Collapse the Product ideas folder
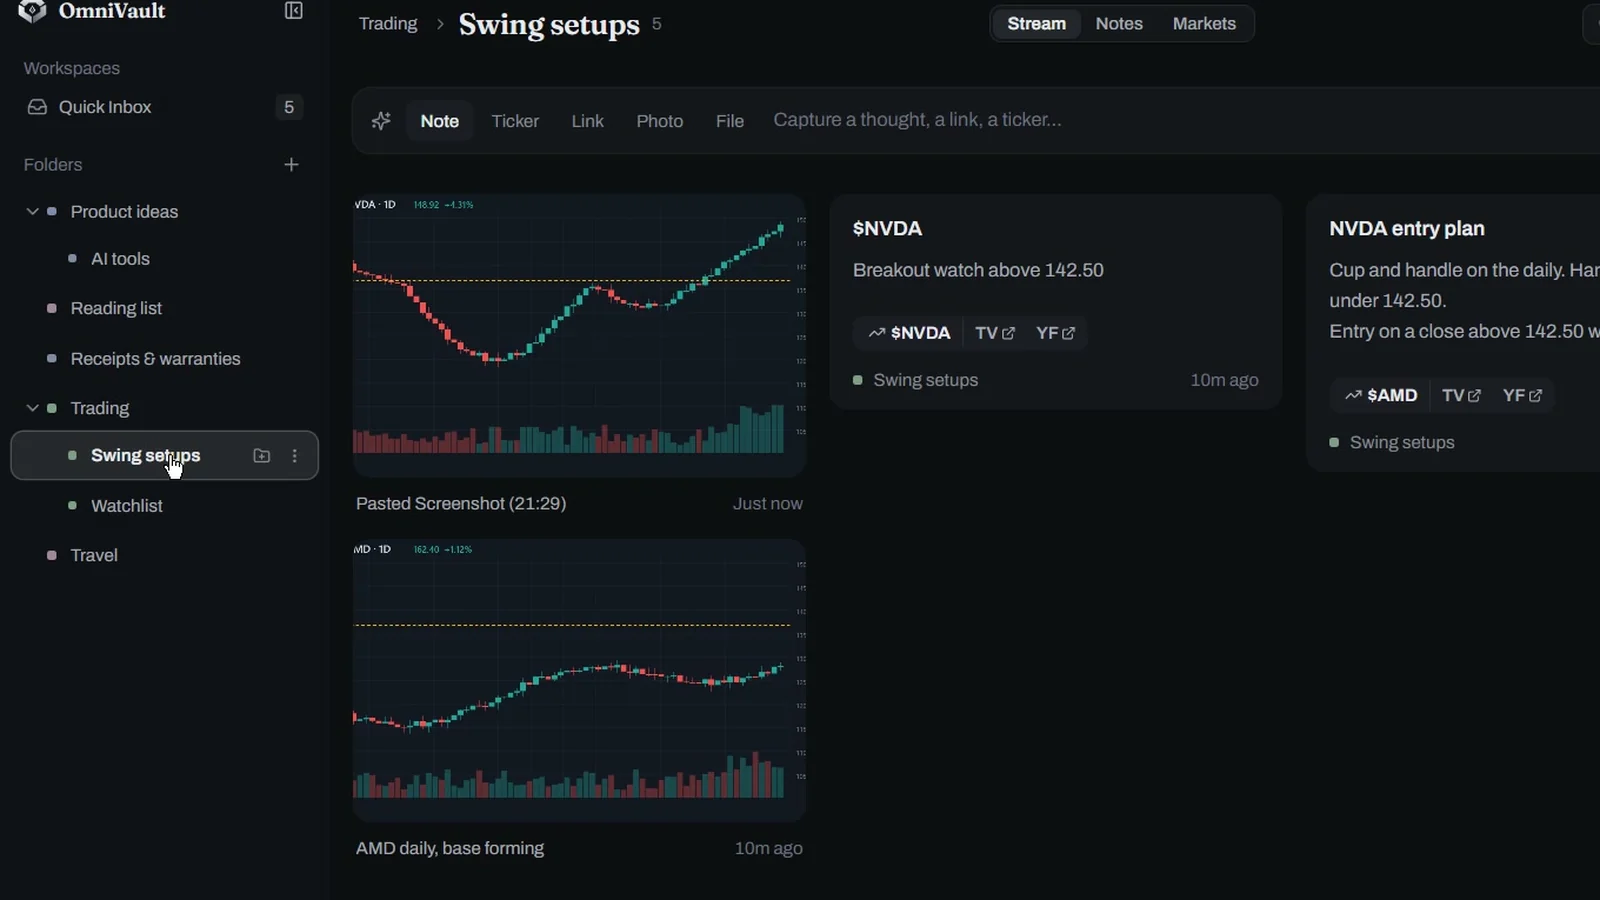This screenshot has height=900, width=1600. [x=32, y=212]
